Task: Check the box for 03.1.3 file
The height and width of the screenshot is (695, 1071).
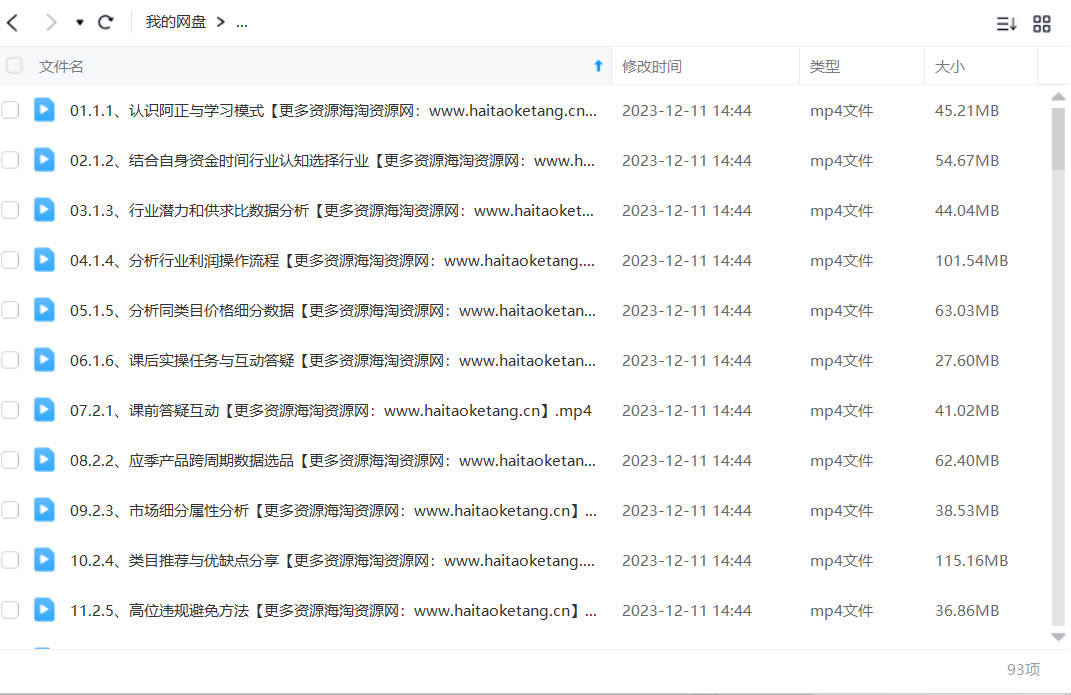Action: tap(10, 210)
